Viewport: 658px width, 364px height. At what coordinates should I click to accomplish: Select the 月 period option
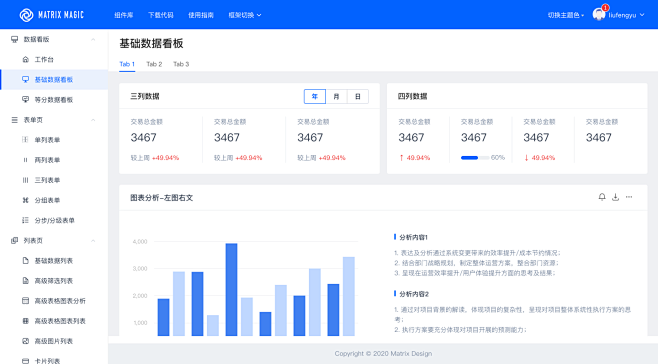336,97
